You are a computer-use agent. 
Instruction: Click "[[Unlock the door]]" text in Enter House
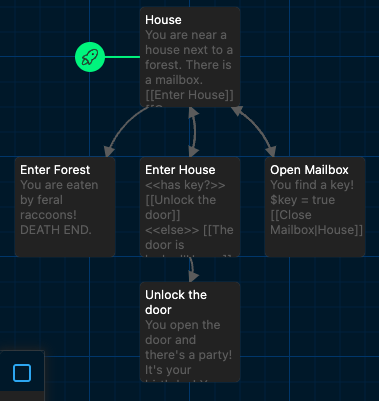pyautogui.click(x=181, y=207)
